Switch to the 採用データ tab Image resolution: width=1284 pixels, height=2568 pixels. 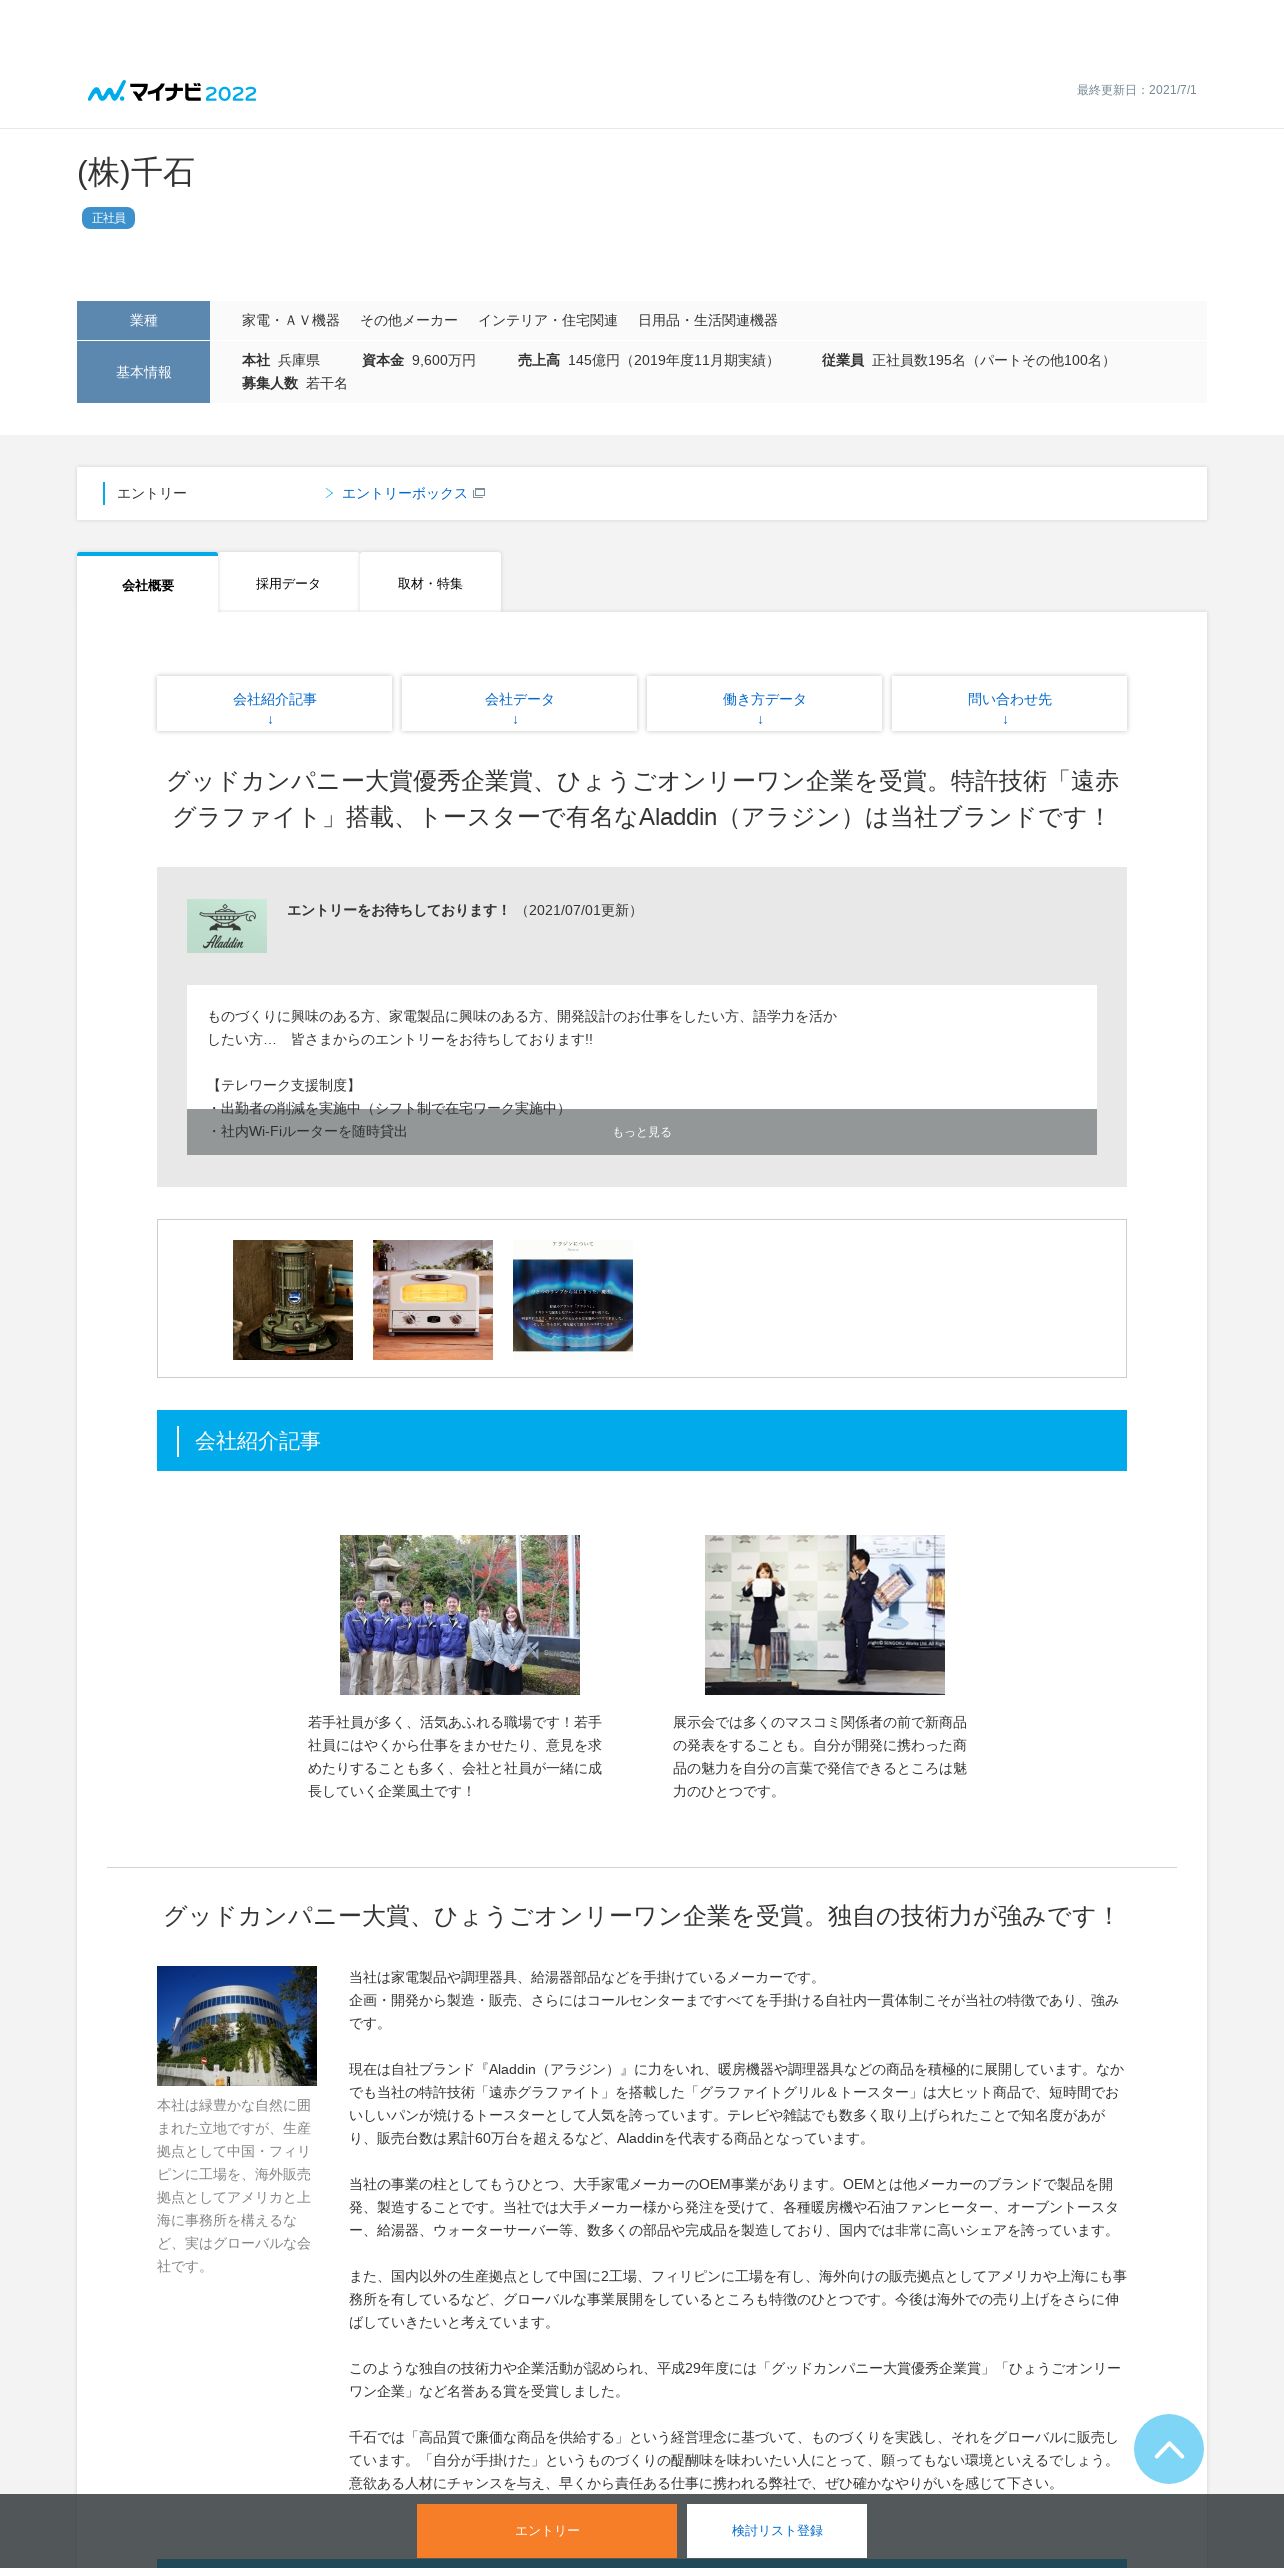click(x=288, y=584)
